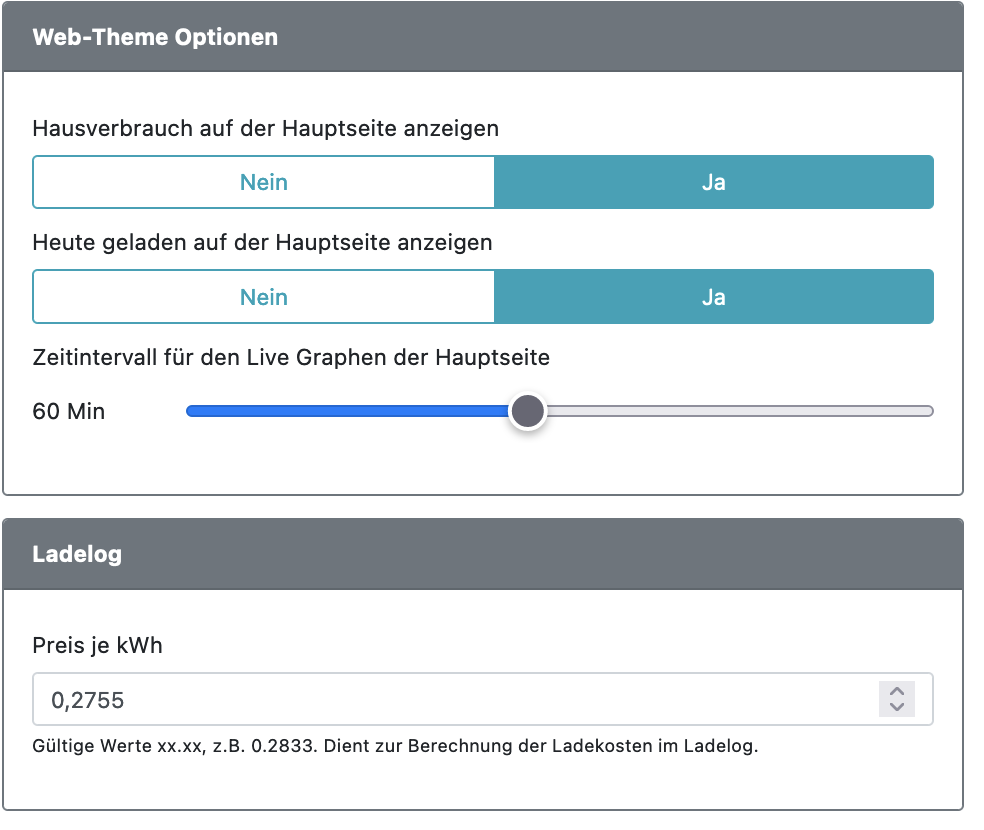984x830 pixels.
Task: Click the blue filled slider track section
Action: coord(350,411)
